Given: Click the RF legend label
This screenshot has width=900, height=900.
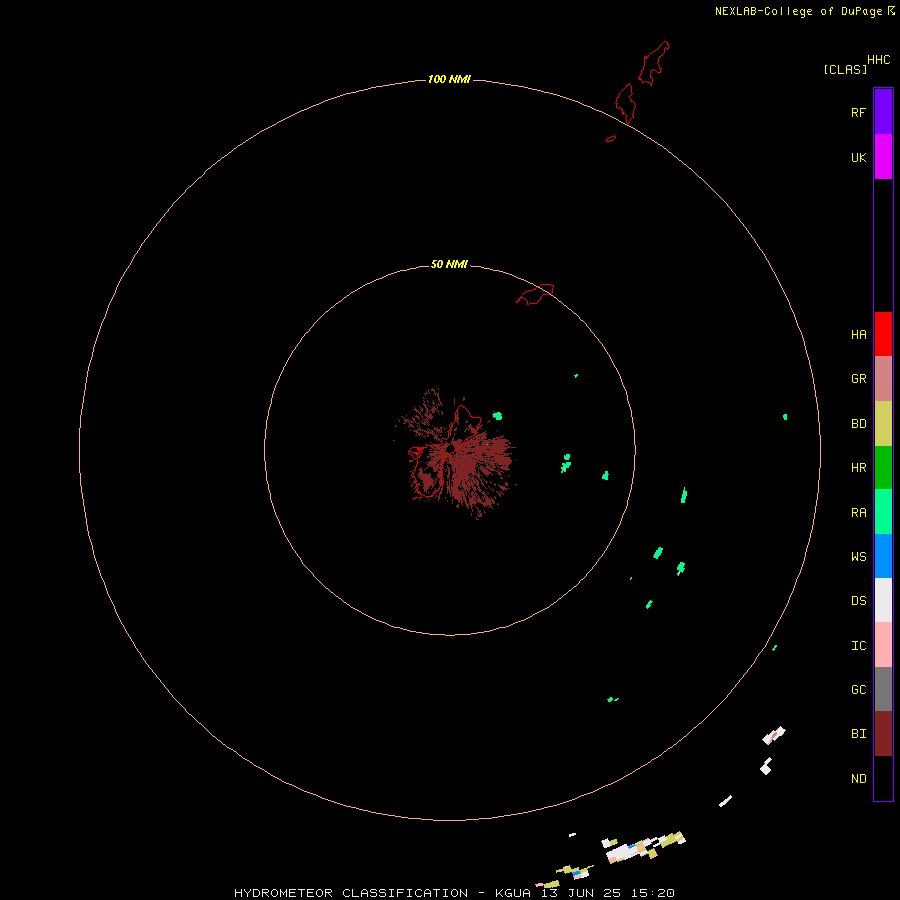Looking at the screenshot, I should (x=858, y=112).
